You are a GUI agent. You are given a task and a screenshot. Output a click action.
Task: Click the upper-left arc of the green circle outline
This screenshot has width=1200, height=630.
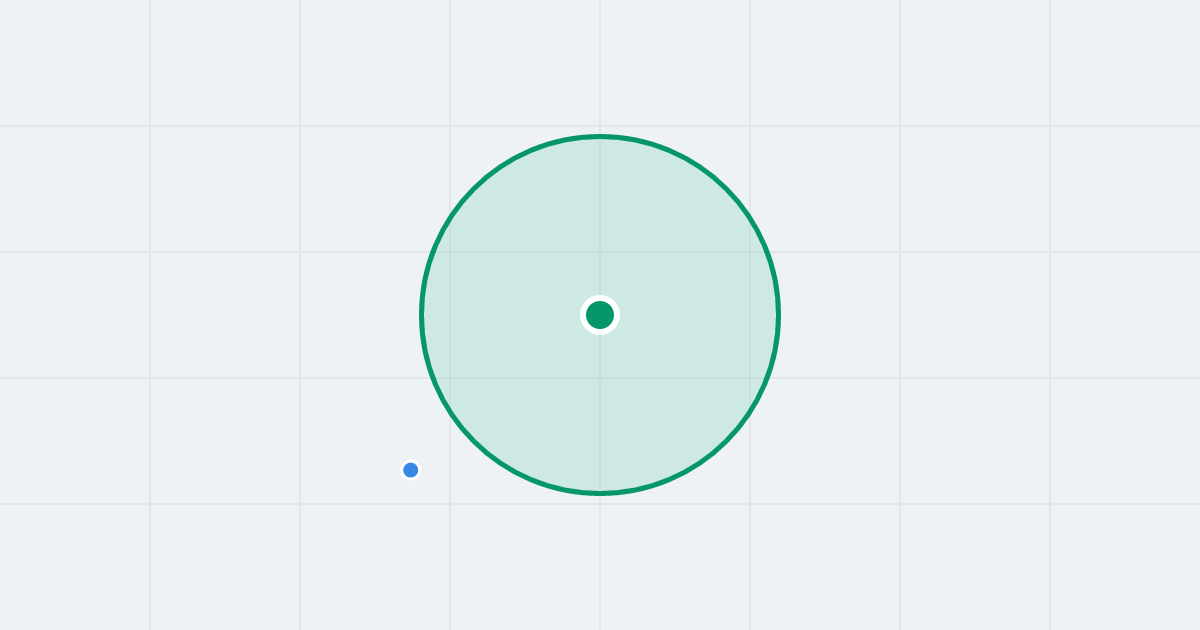[x=474, y=189]
